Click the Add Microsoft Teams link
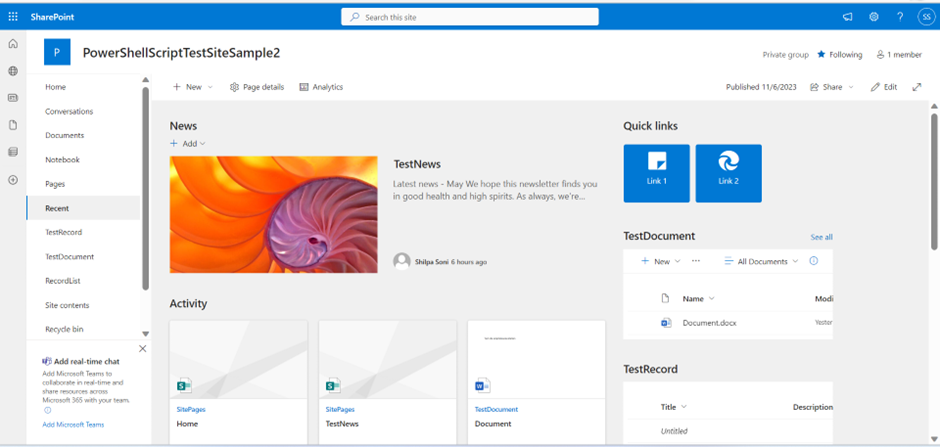This screenshot has height=447, width=940. tap(73, 425)
